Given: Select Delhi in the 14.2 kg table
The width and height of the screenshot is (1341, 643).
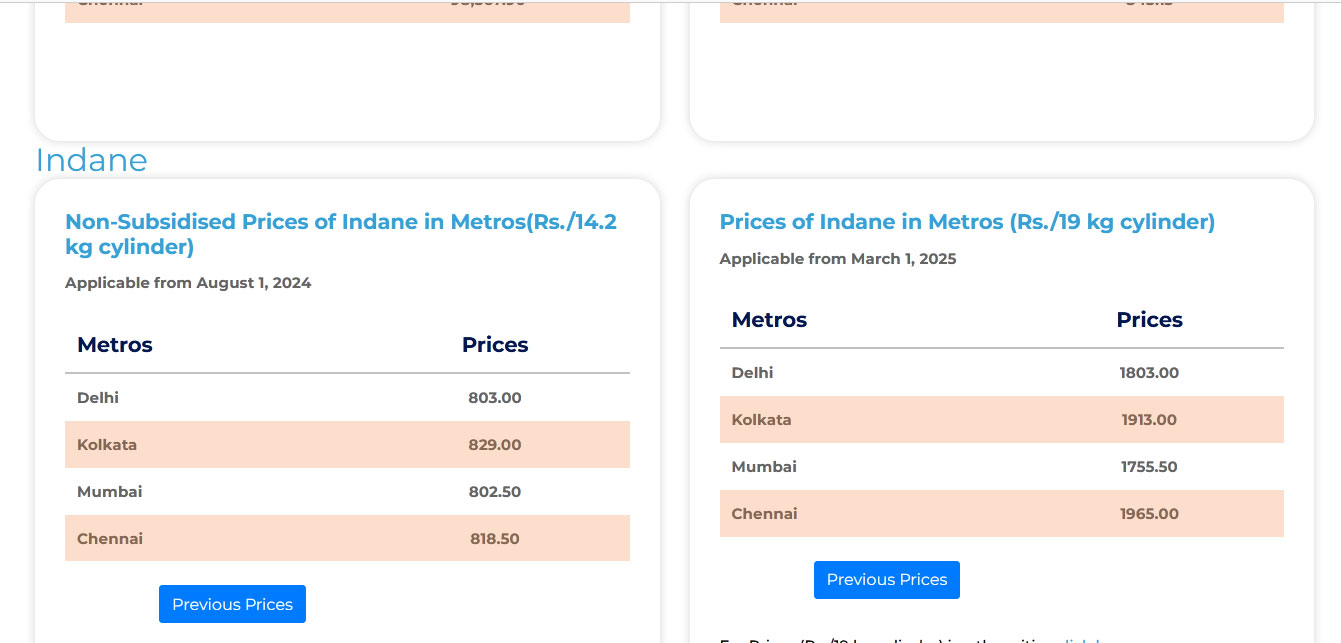Looking at the screenshot, I should tap(98, 398).
